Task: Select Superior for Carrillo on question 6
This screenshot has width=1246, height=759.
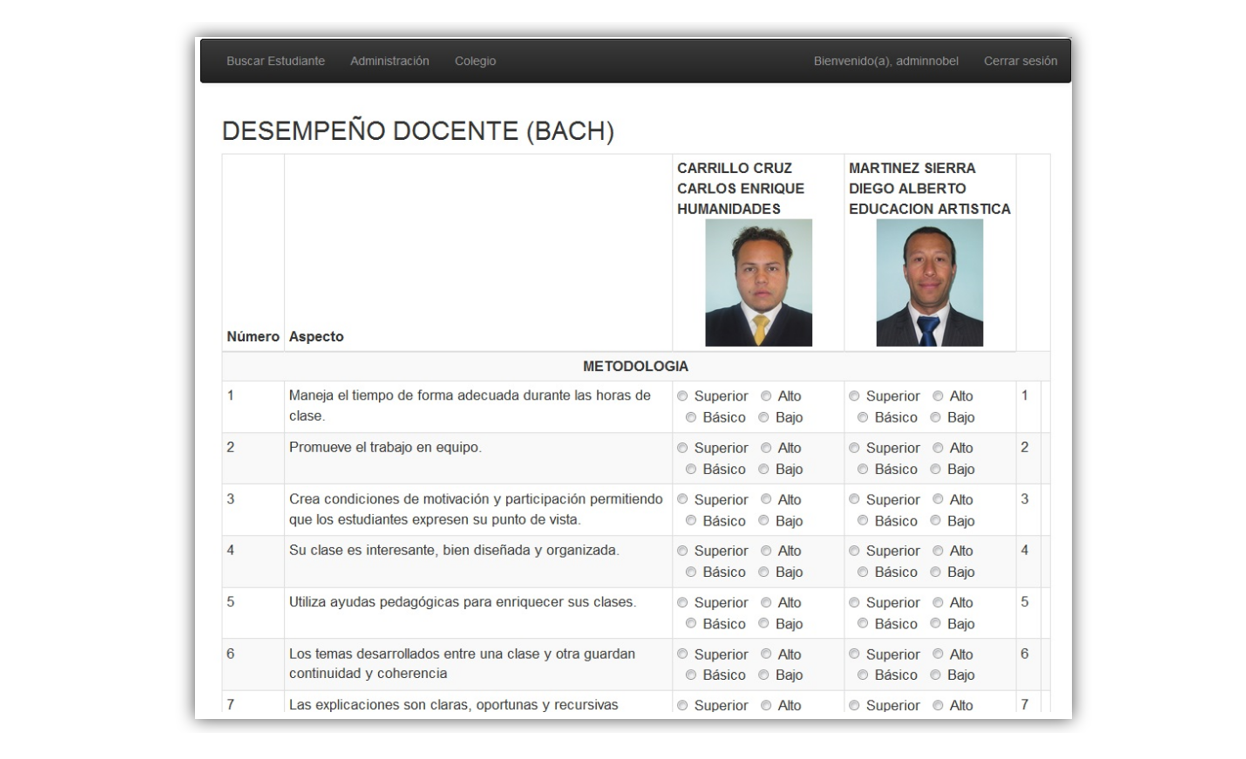Action: click(x=683, y=655)
